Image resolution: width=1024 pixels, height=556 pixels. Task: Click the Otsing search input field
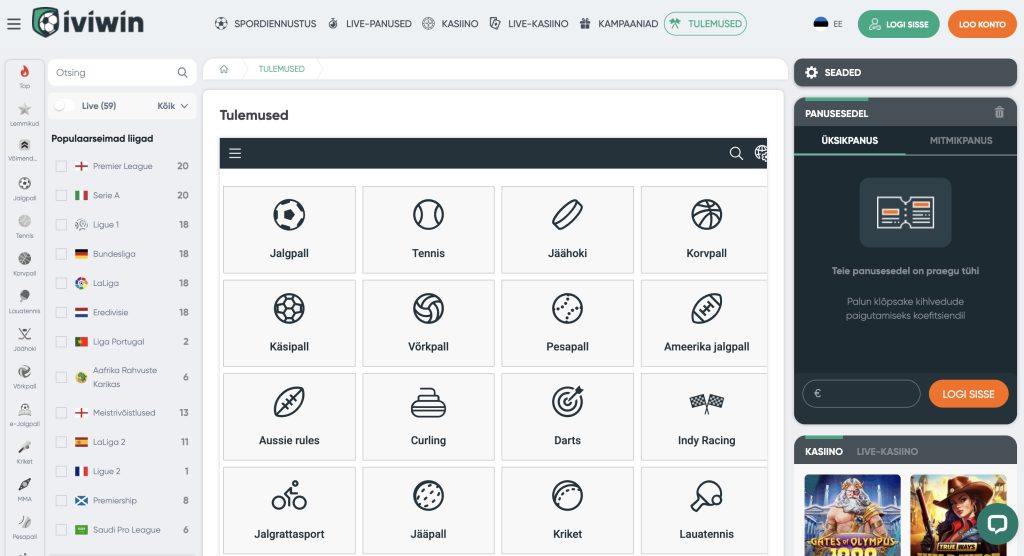(x=110, y=73)
